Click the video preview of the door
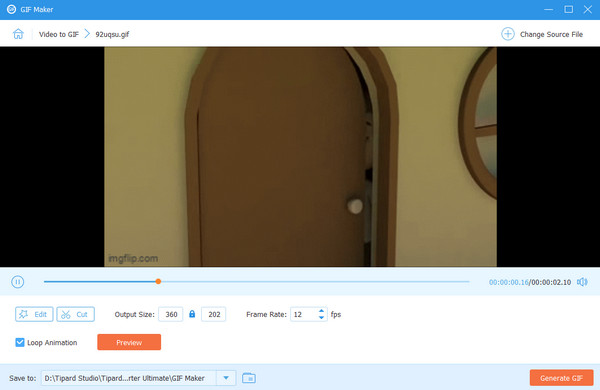Screen dimensions: 600x390 300,157
